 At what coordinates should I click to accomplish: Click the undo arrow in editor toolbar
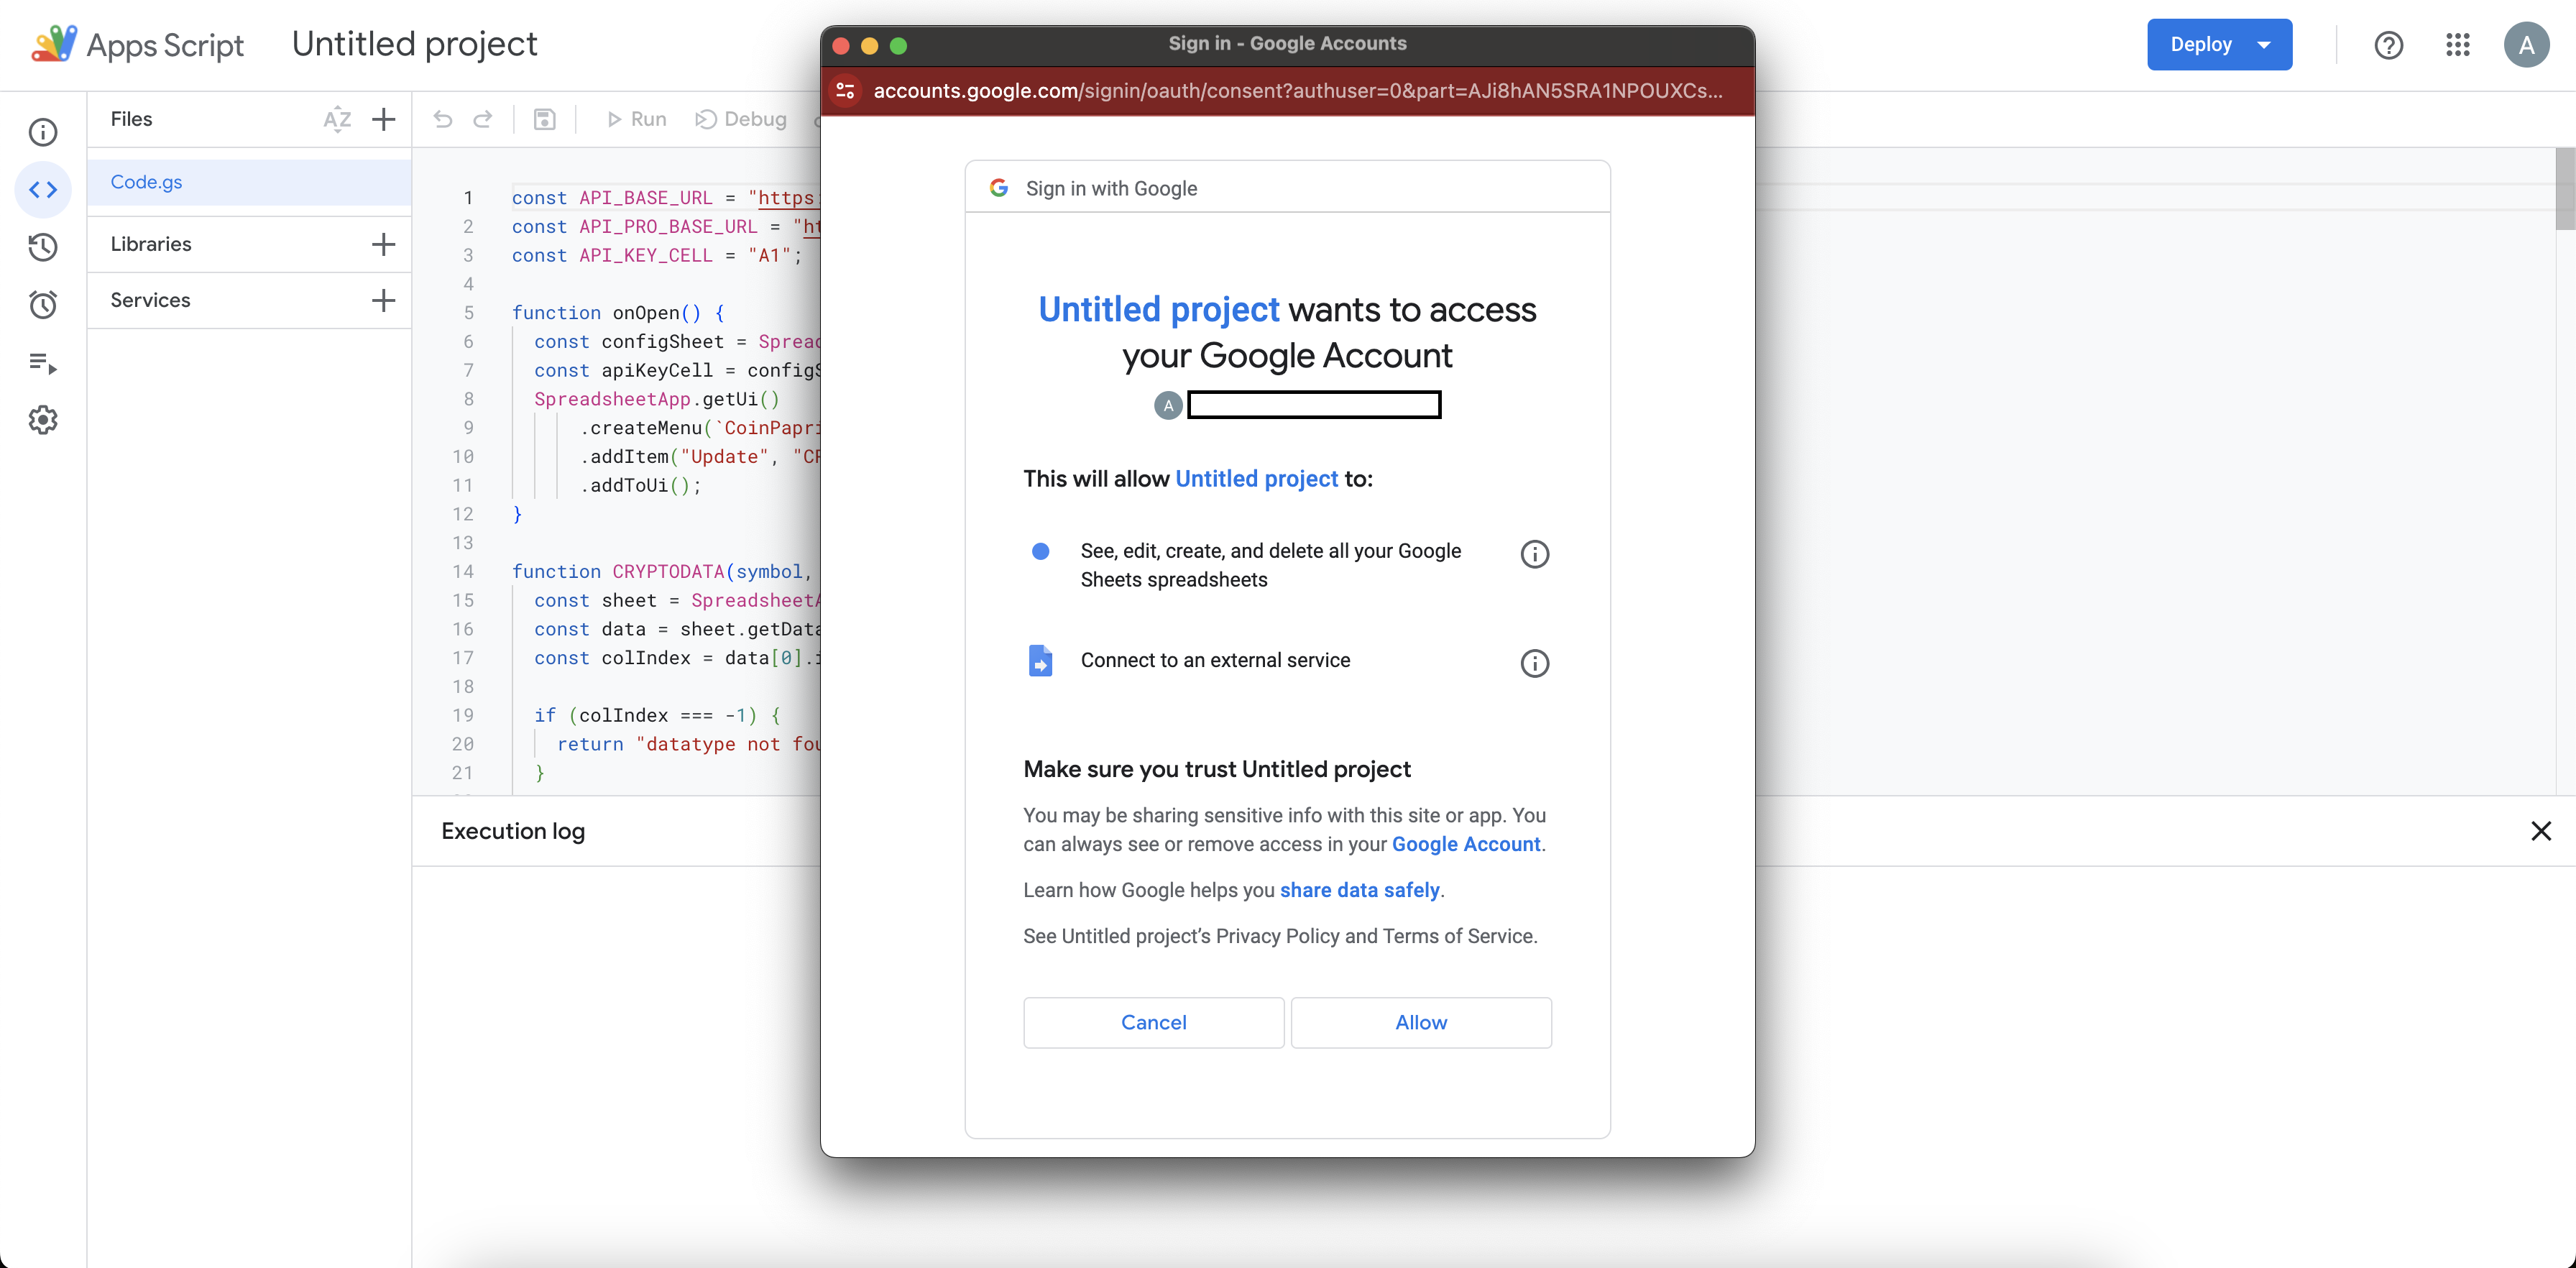[x=443, y=119]
